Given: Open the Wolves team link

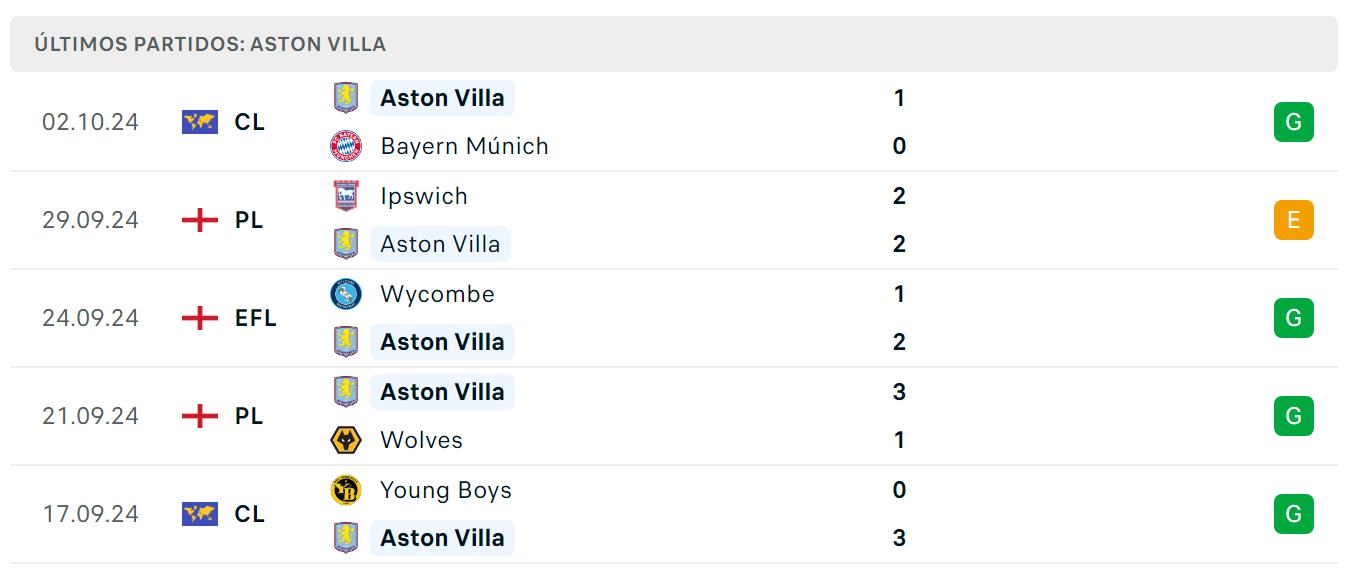Looking at the screenshot, I should point(421,440).
